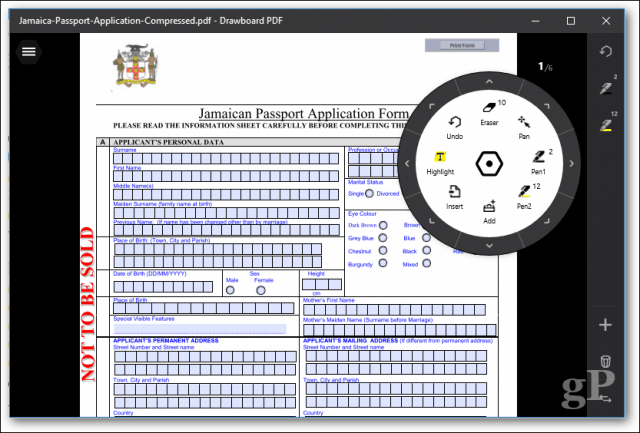Select Burgundy eye colour radio

tap(383, 263)
